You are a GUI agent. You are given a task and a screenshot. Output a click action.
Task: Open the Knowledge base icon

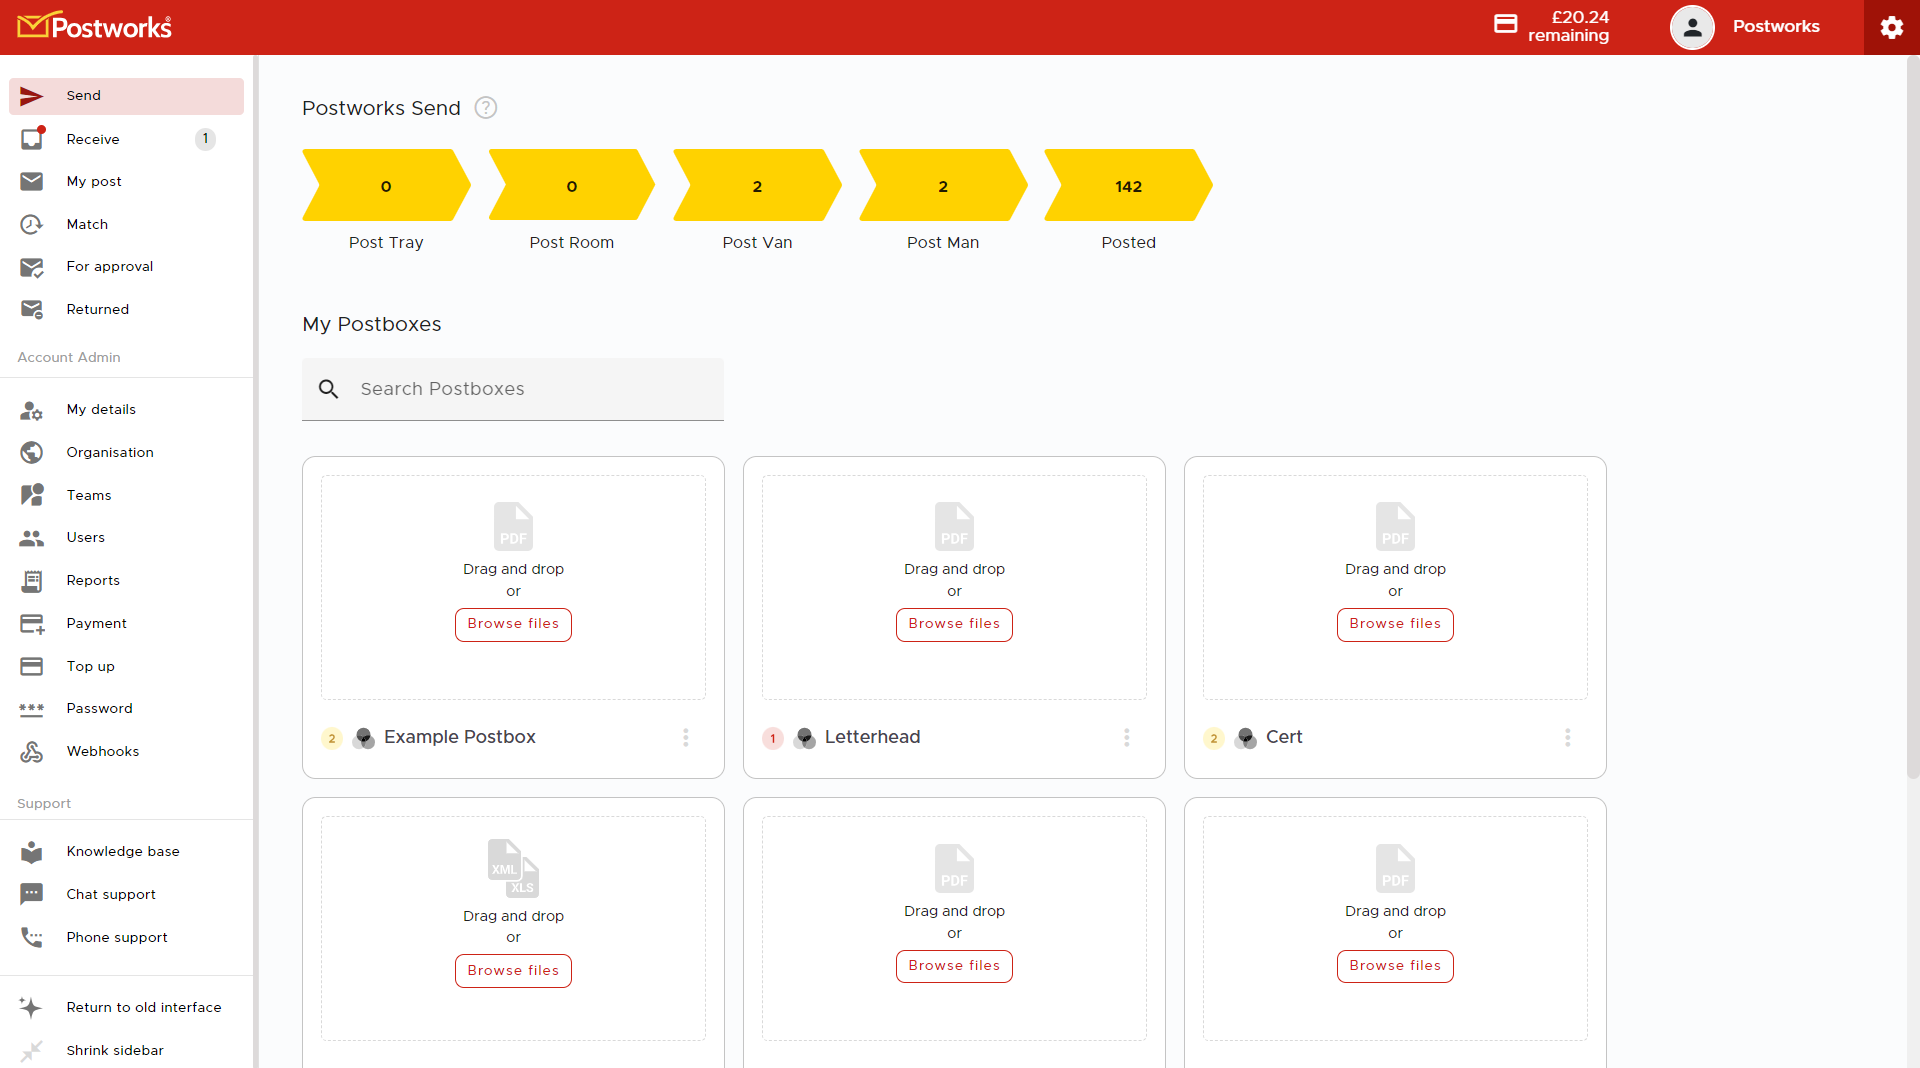32,851
